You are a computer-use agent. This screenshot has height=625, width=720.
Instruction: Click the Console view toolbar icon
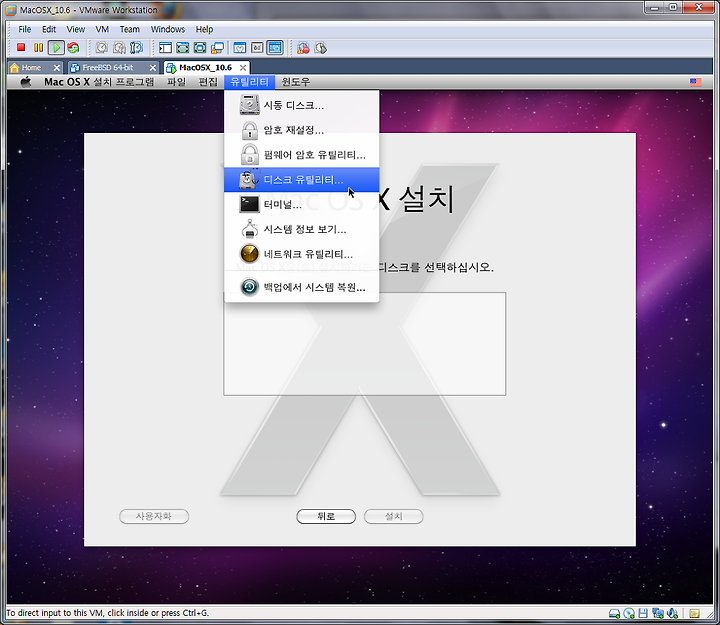pyautogui.click(x=275, y=47)
